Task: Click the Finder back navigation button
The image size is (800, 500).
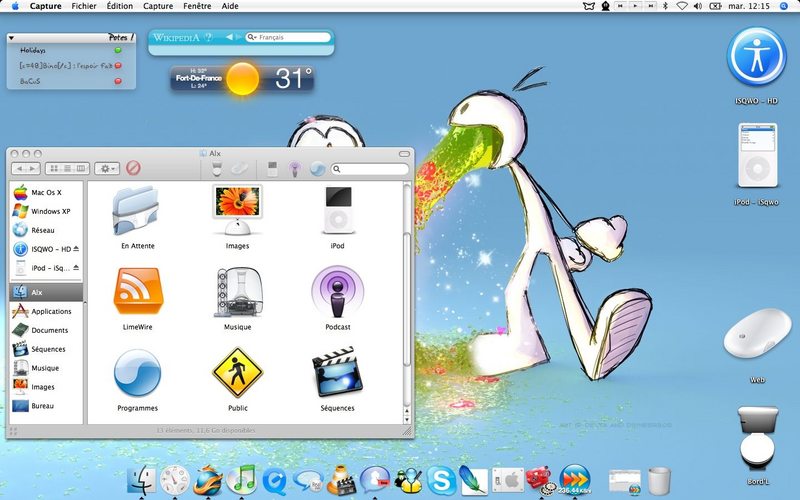Action: (x=19, y=168)
